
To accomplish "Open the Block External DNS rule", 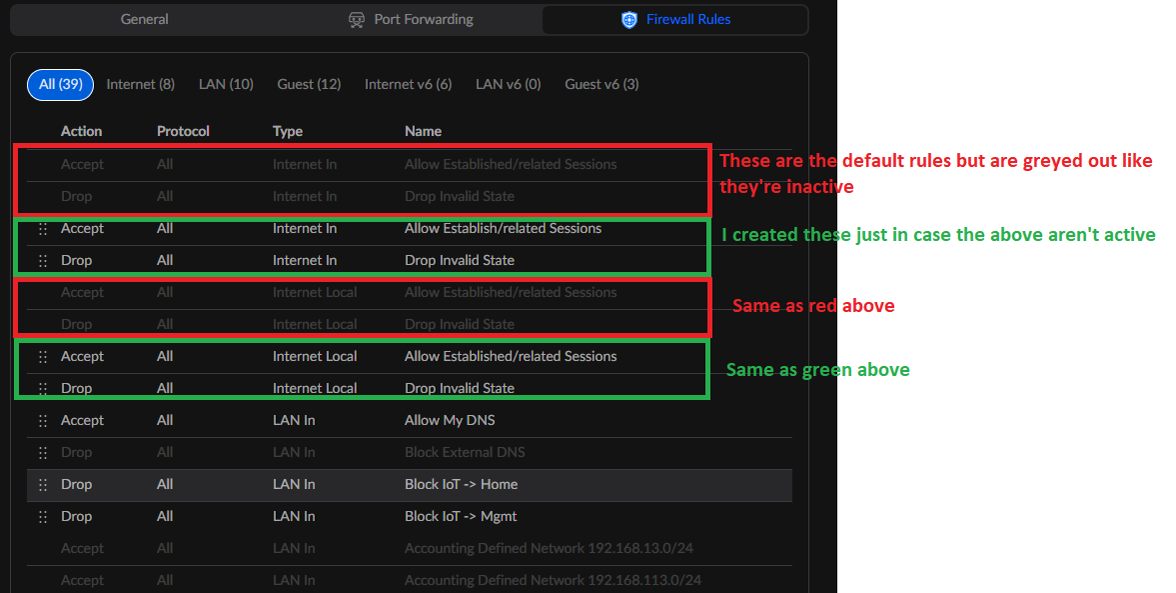I will (464, 452).
